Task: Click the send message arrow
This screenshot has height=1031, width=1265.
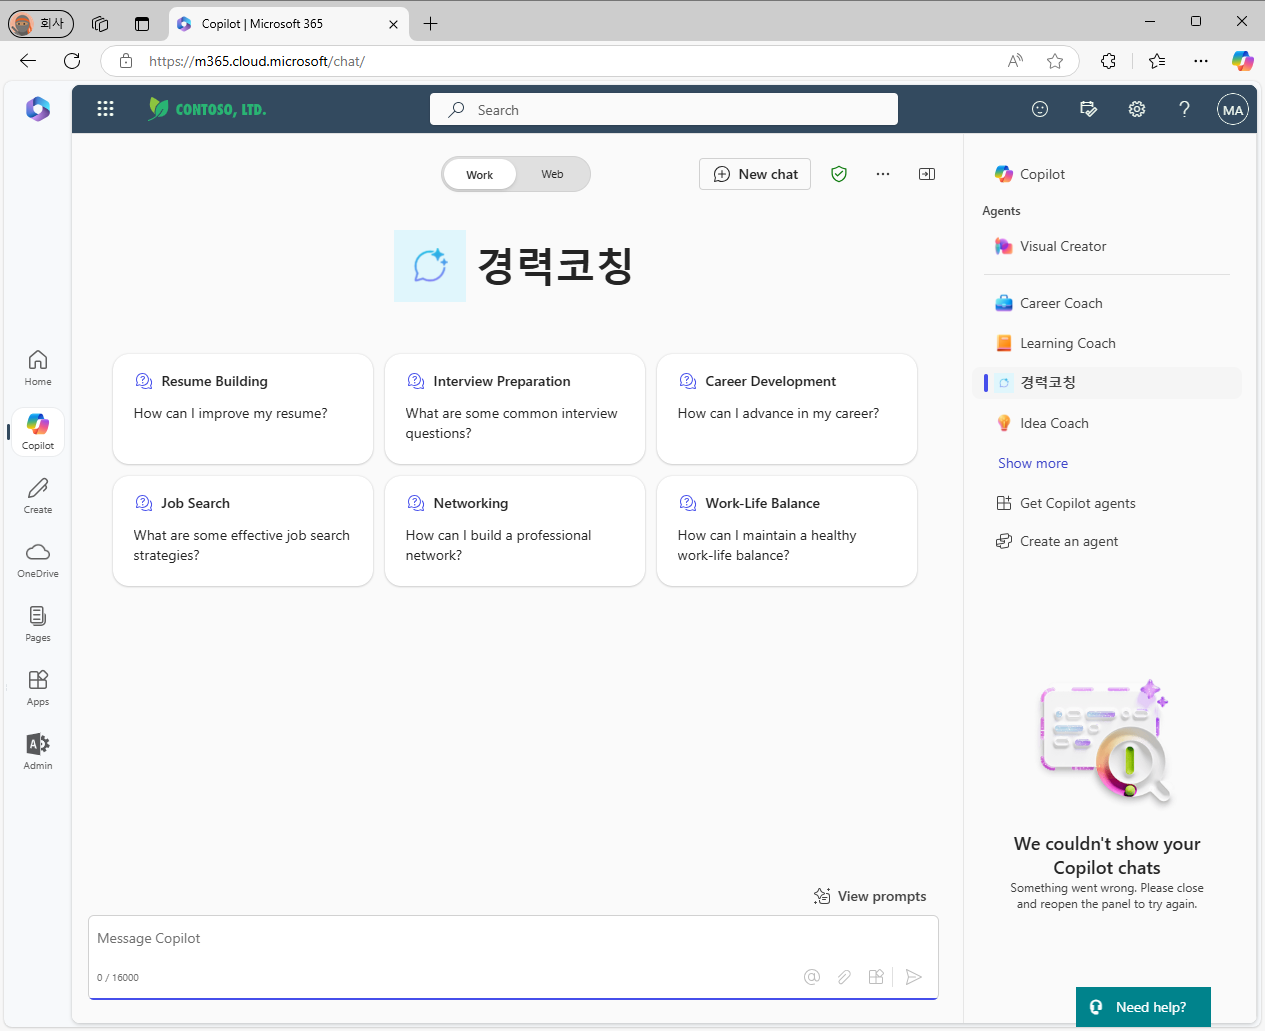Action: (913, 977)
